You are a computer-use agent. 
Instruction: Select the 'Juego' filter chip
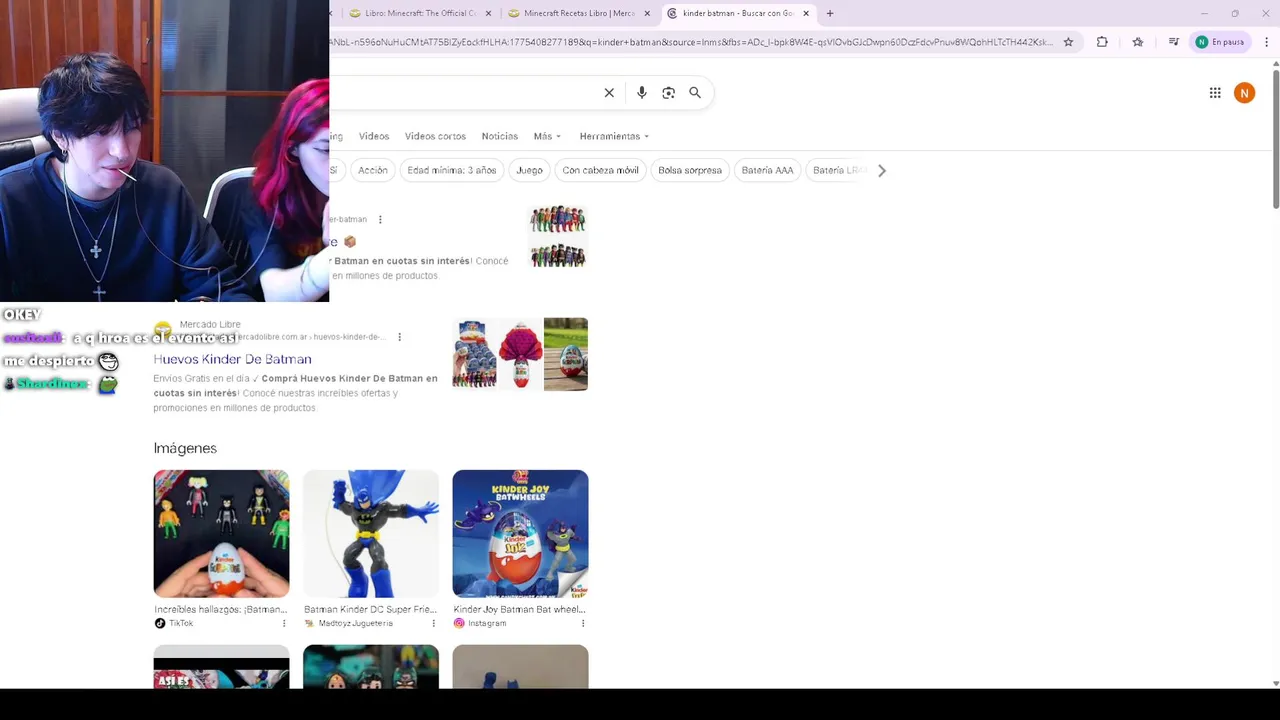(x=529, y=170)
